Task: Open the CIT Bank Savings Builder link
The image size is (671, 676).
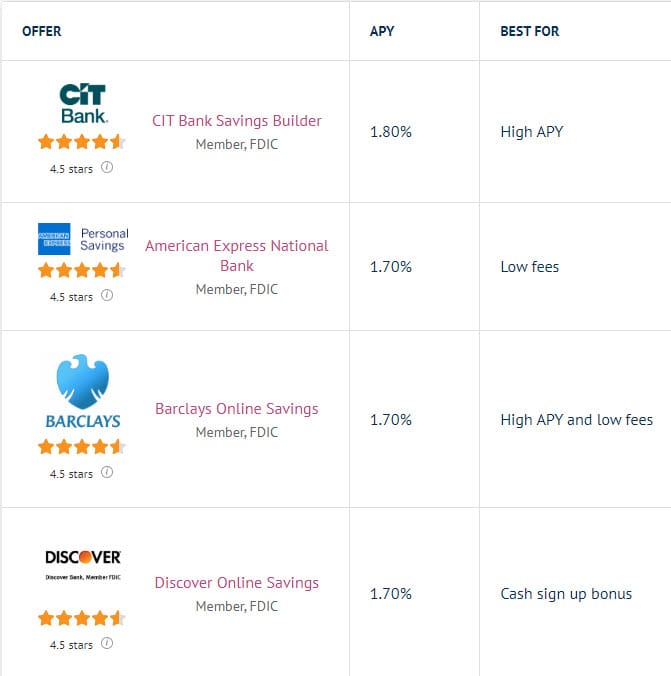Action: pyautogui.click(x=237, y=121)
